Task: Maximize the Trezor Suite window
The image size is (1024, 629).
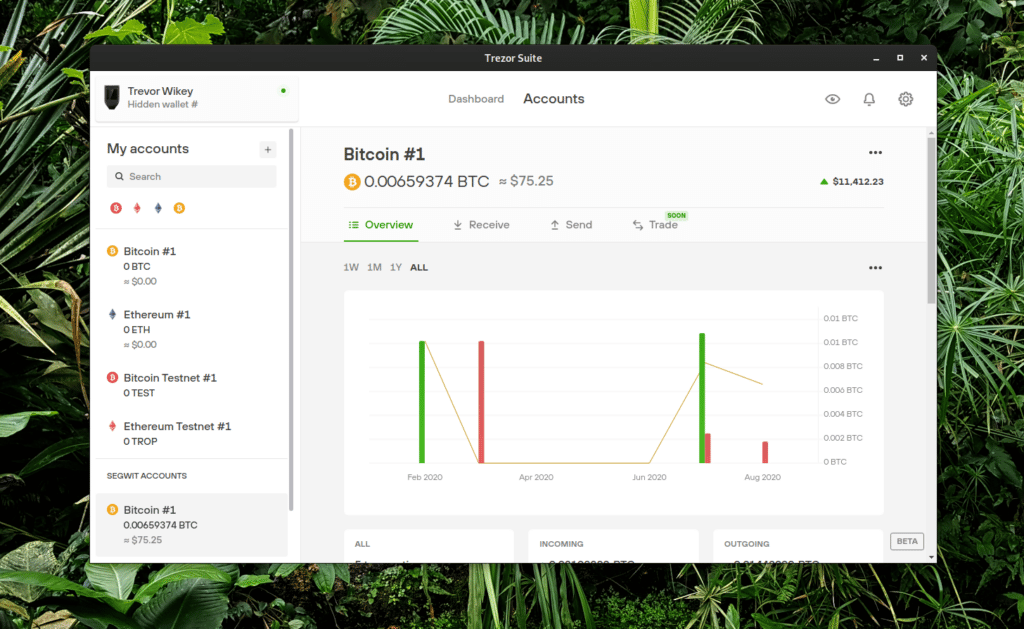Action: pos(900,58)
